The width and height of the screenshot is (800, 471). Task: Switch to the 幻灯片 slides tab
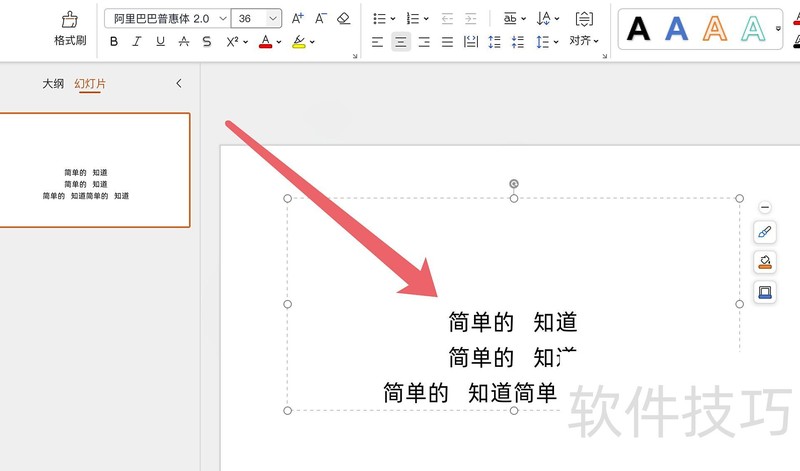(x=90, y=84)
